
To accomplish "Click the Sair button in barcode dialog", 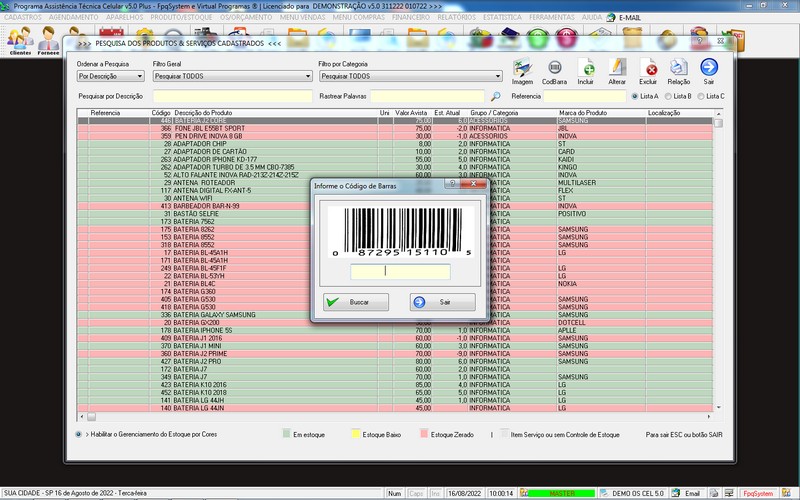I will [442, 302].
